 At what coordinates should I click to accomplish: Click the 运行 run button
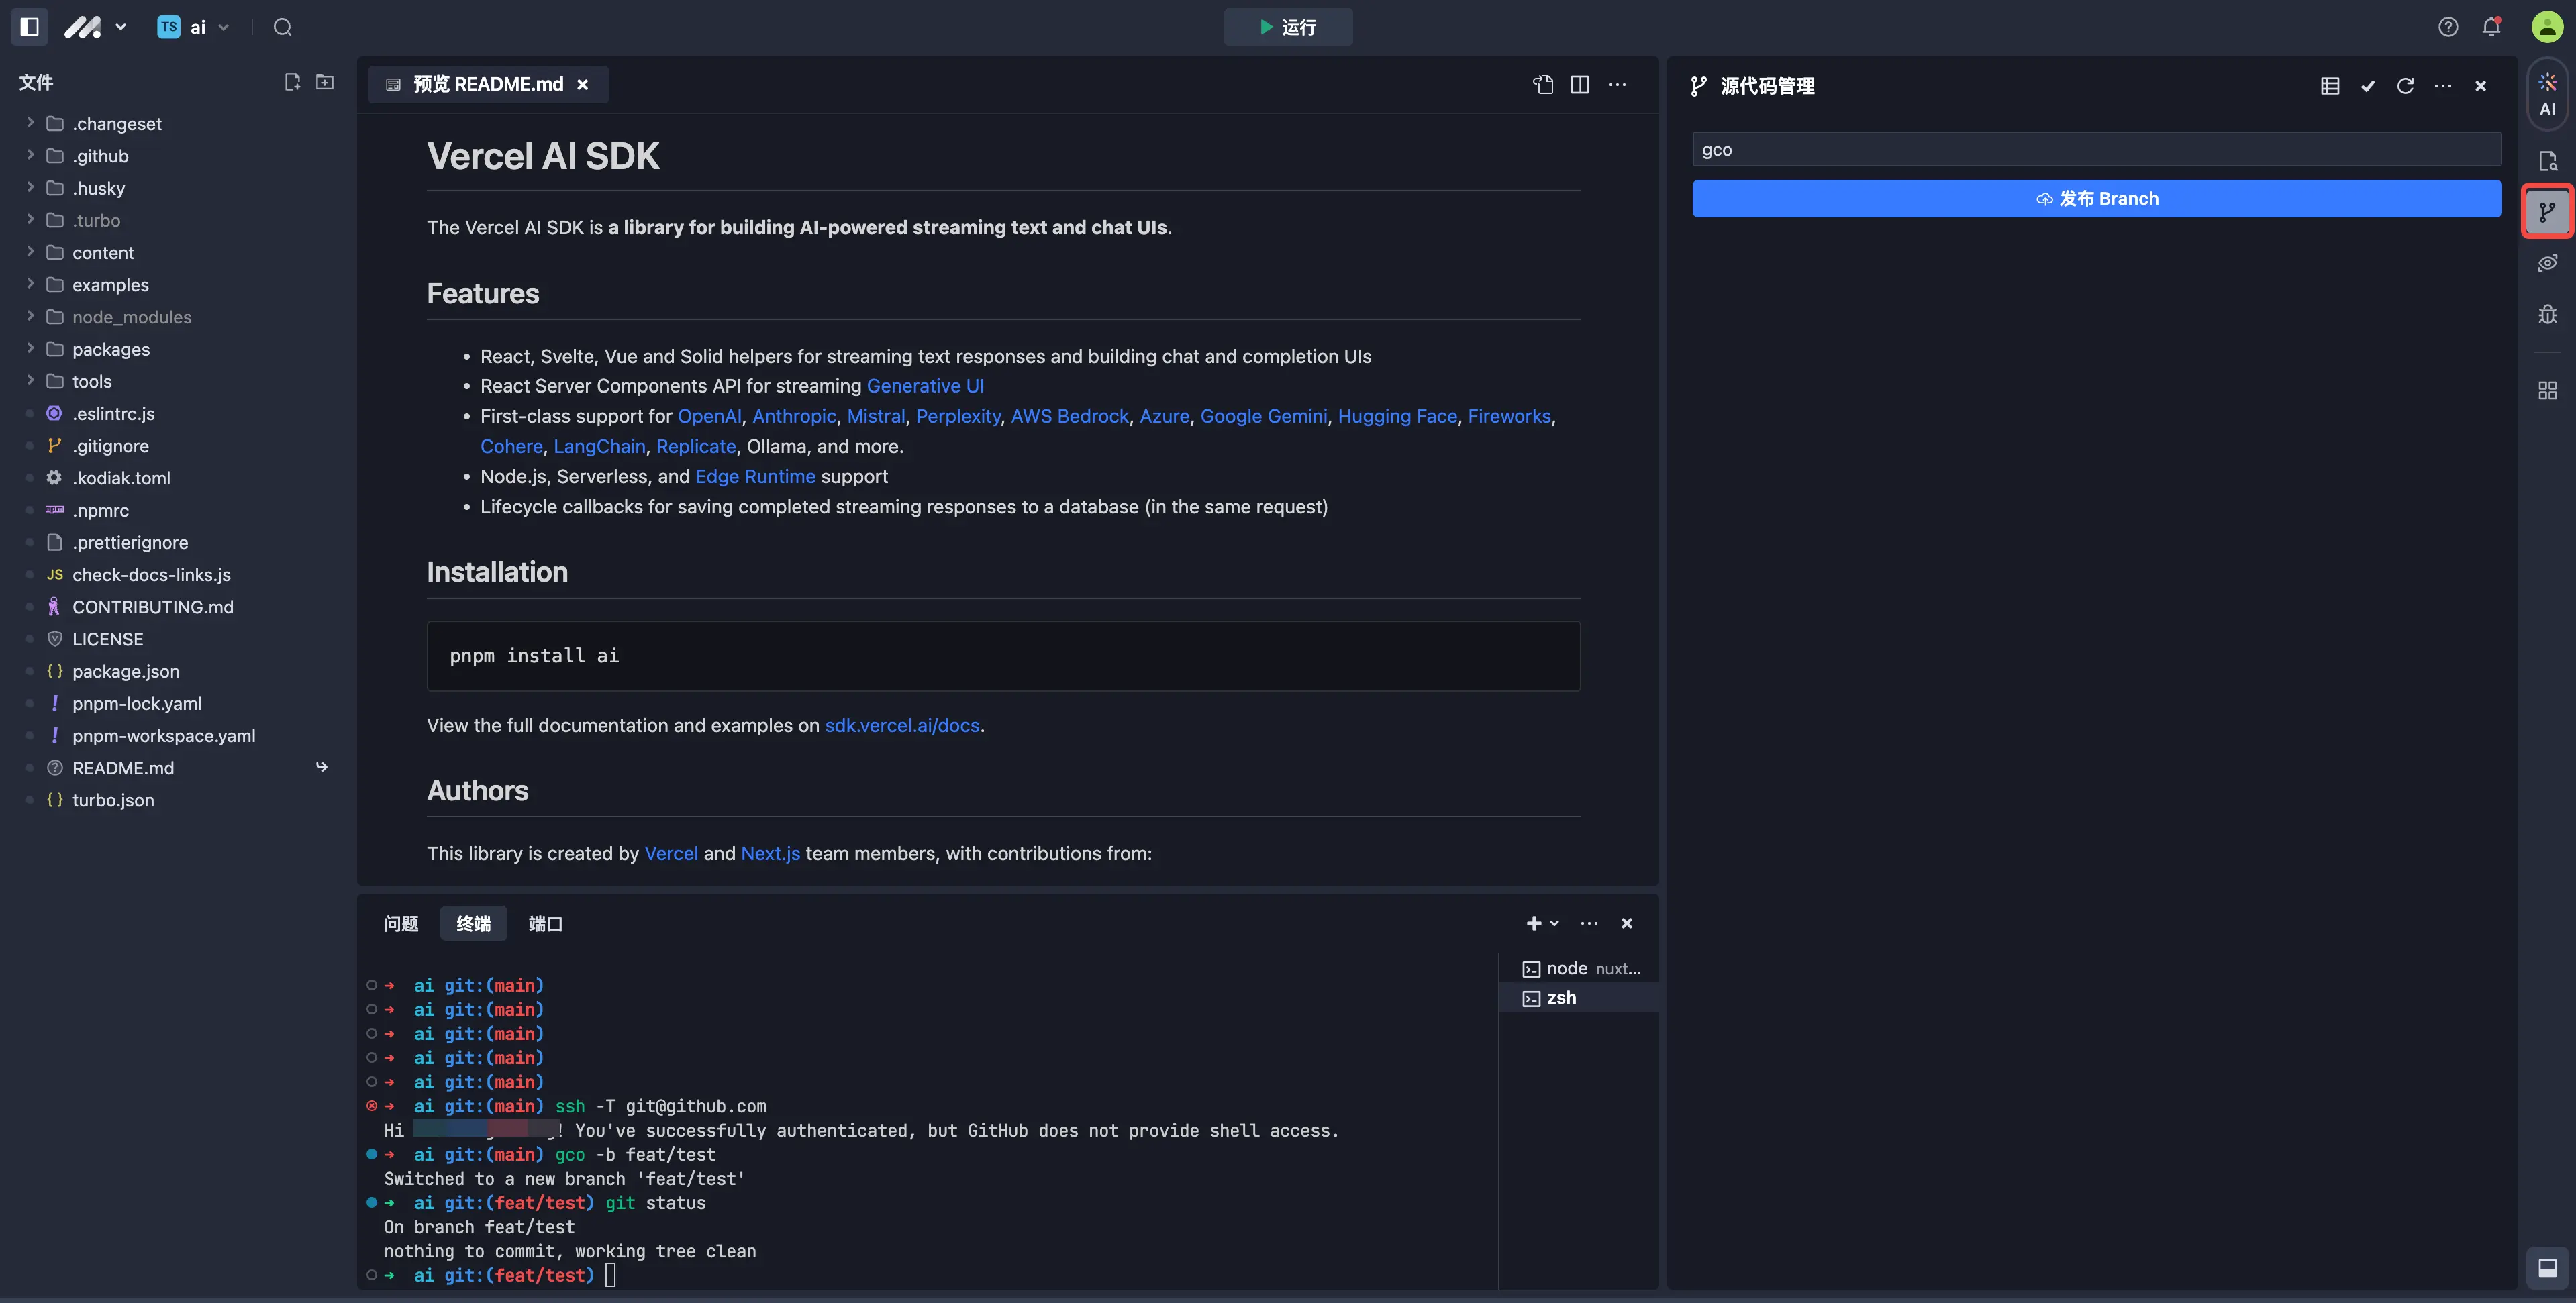1288,27
